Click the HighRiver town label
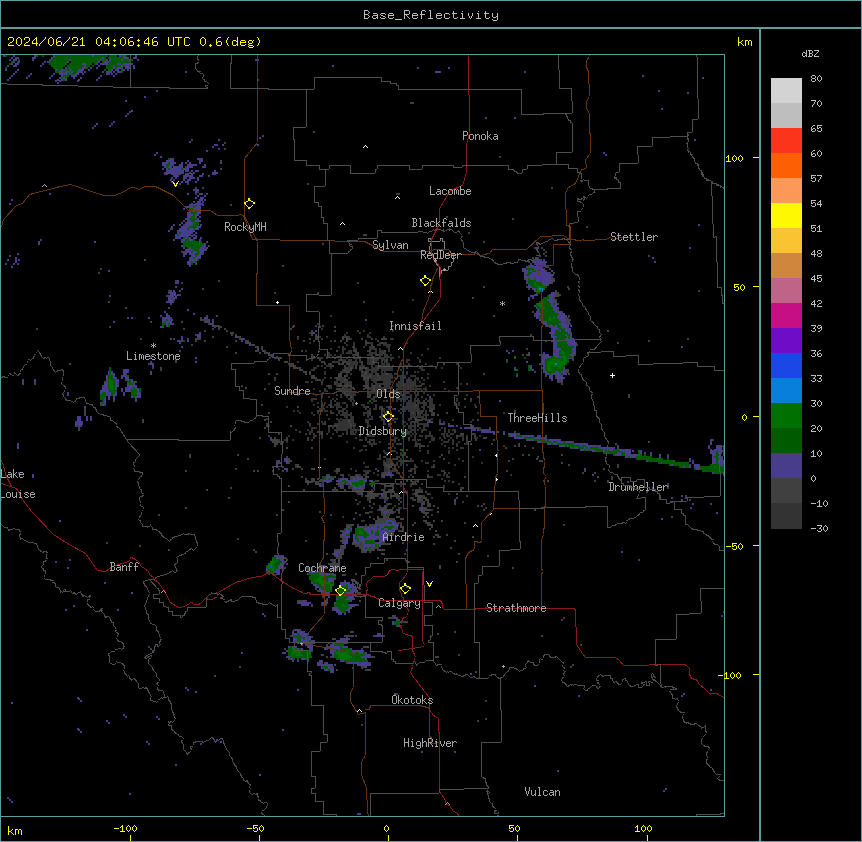The height and width of the screenshot is (842, 862). [430, 743]
